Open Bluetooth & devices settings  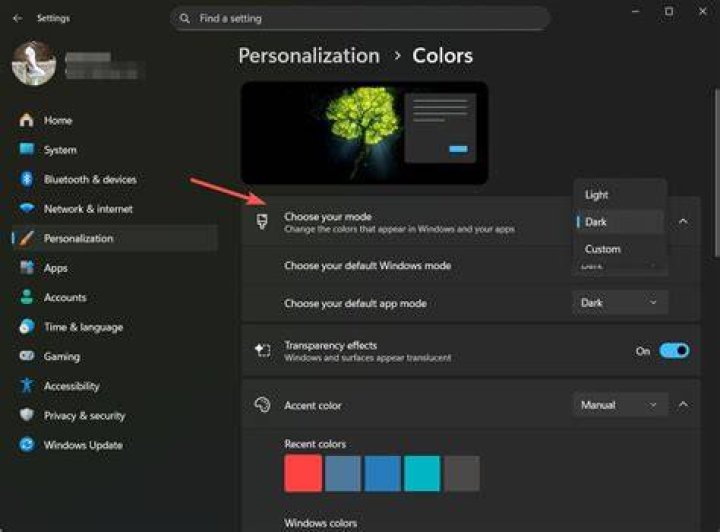point(115,179)
